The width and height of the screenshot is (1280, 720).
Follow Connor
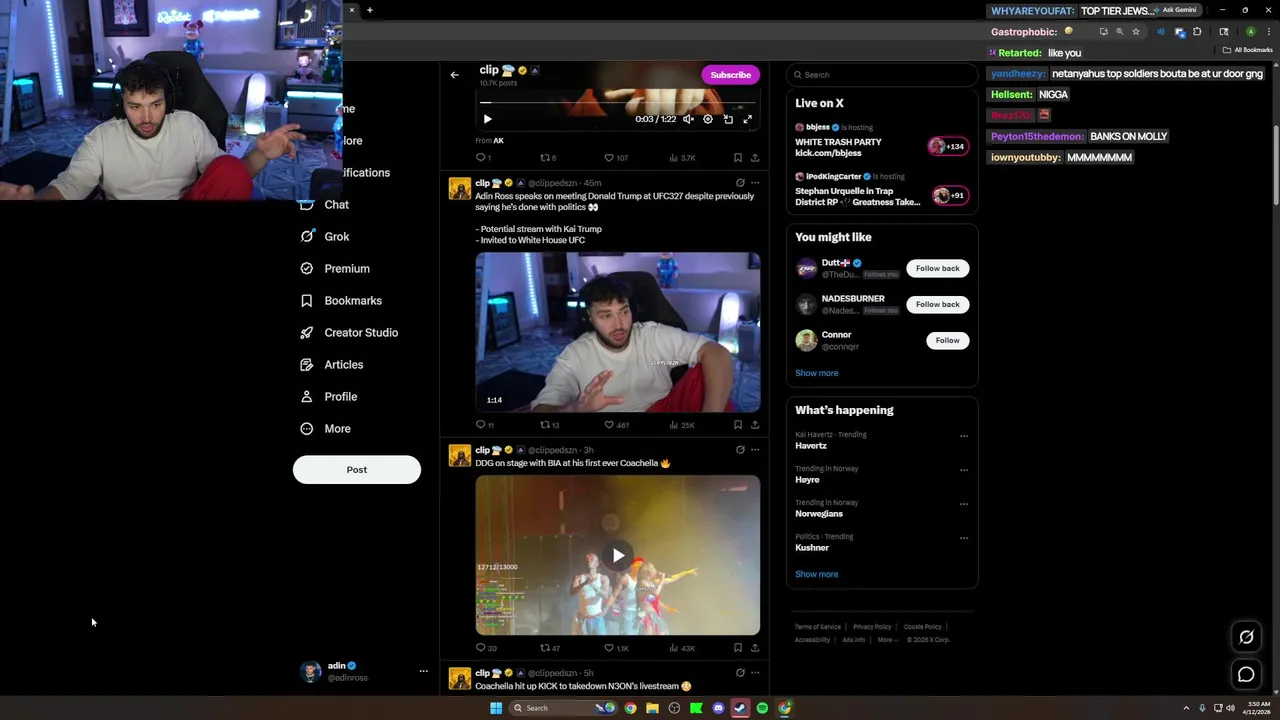point(947,340)
